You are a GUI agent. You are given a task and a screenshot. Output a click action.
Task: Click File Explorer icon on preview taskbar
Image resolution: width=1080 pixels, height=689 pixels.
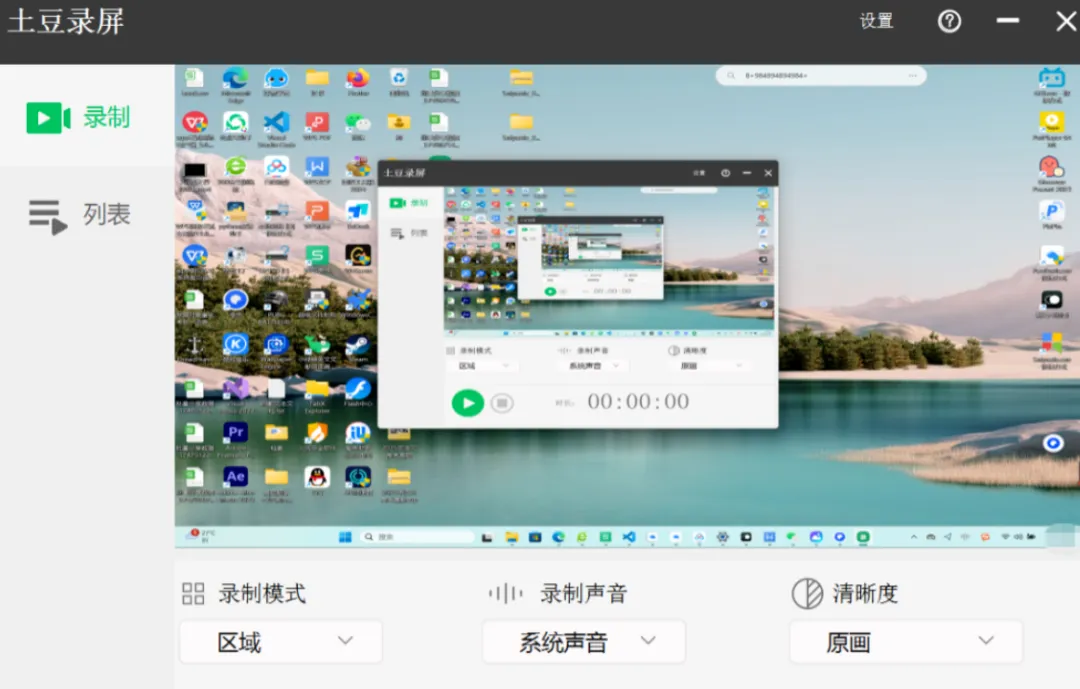pos(512,537)
